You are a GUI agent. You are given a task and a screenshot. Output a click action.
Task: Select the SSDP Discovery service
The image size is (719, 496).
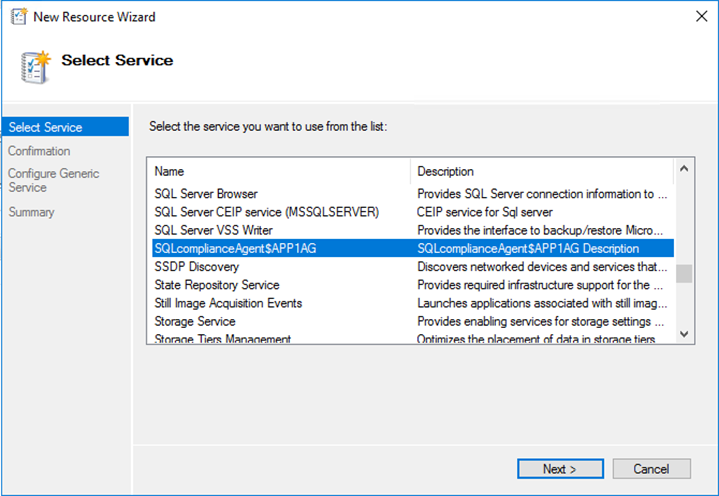pyautogui.click(x=197, y=267)
